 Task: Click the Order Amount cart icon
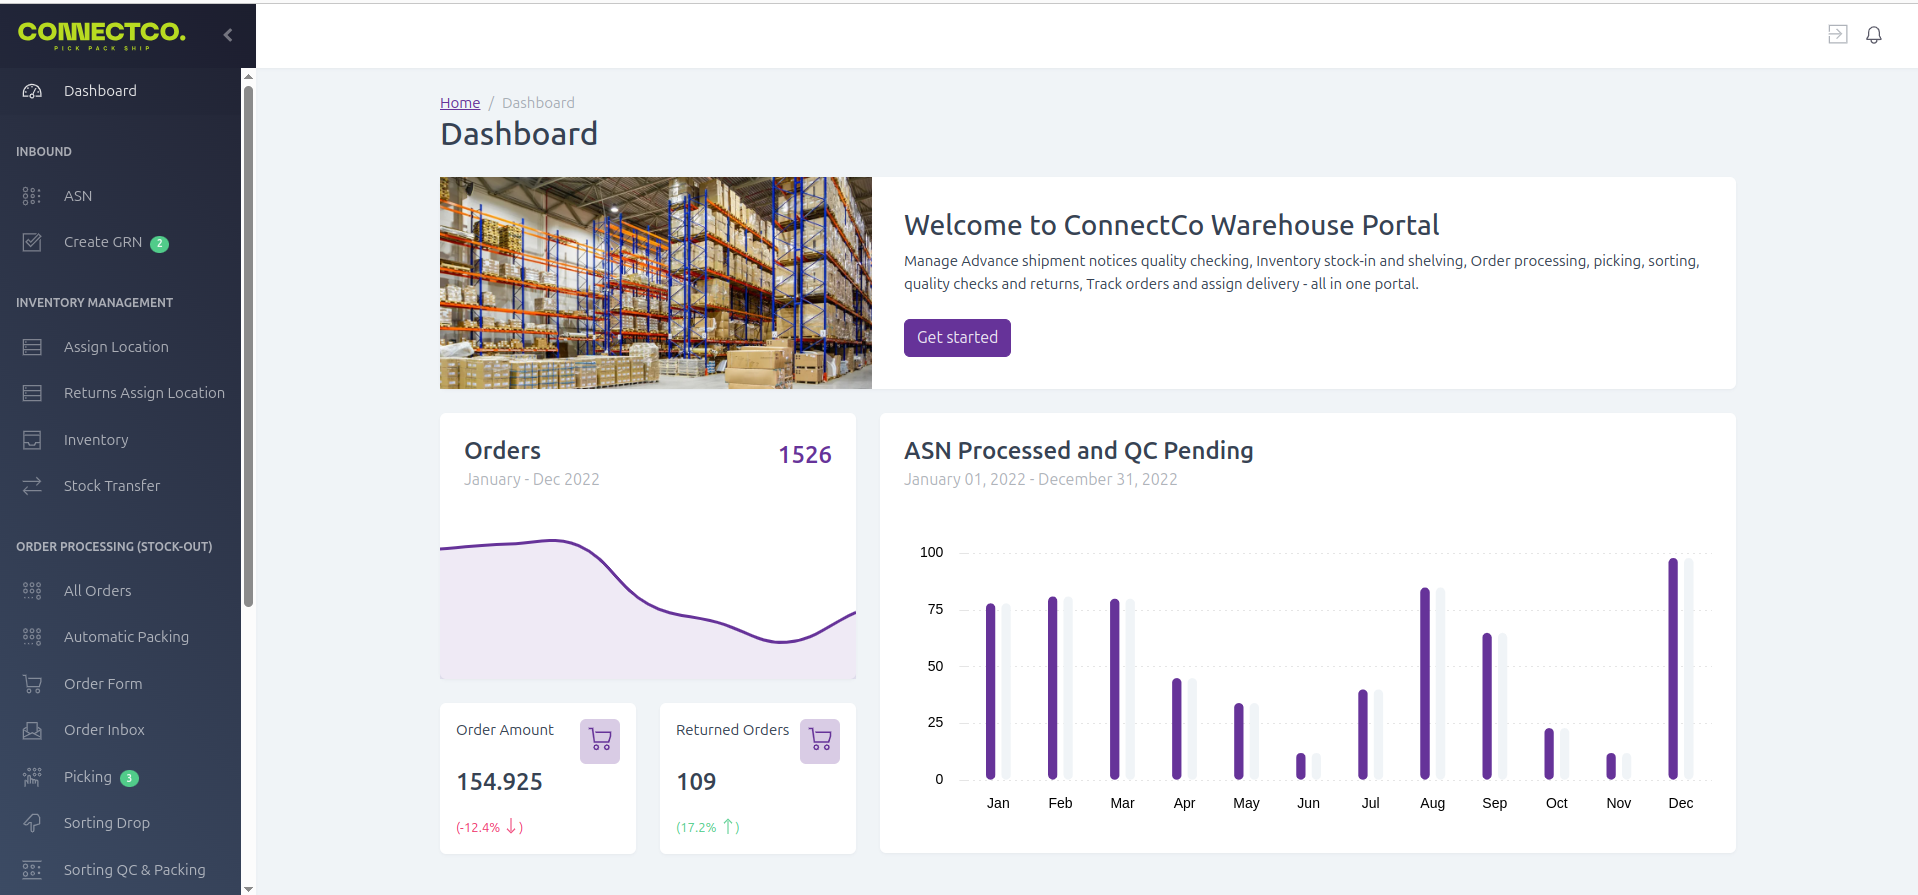click(x=600, y=741)
